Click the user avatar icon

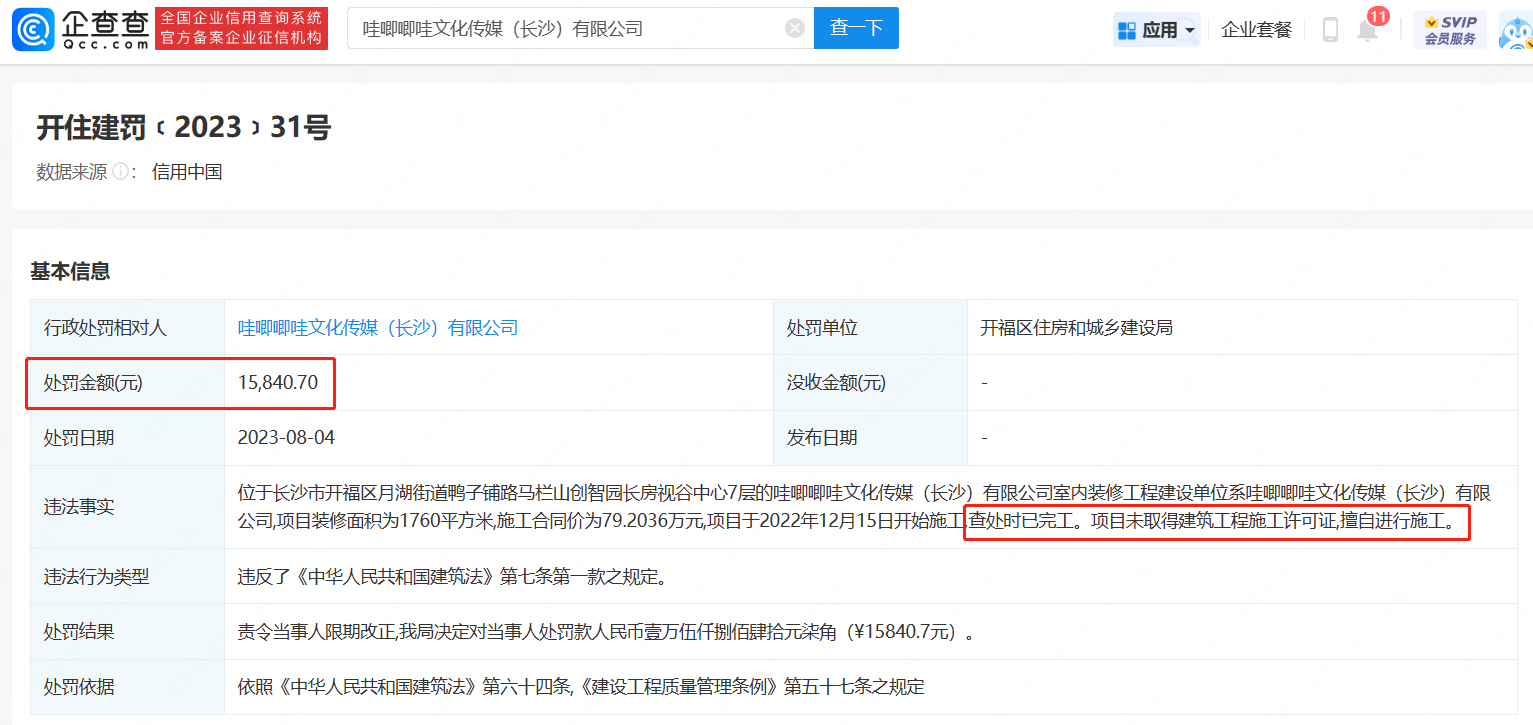coord(1517,31)
